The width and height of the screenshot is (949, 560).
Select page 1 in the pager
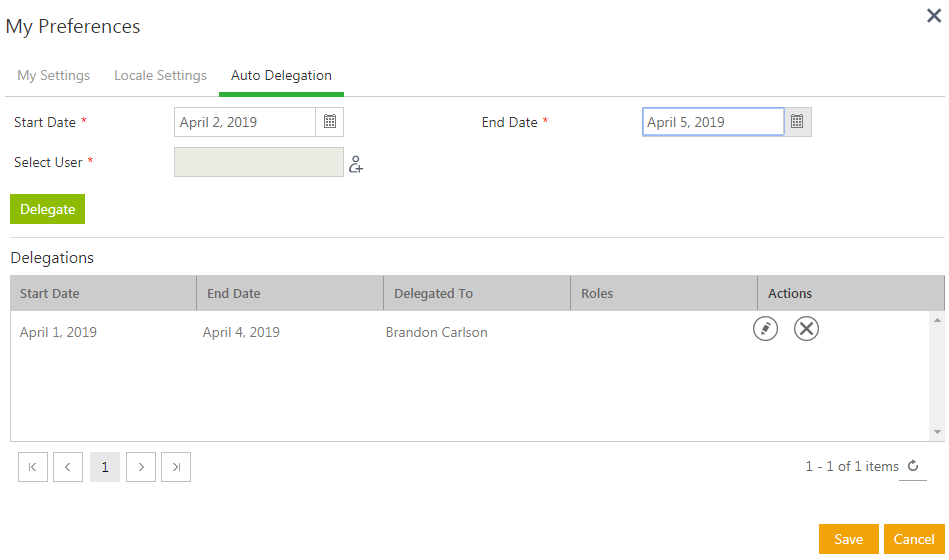pos(105,467)
